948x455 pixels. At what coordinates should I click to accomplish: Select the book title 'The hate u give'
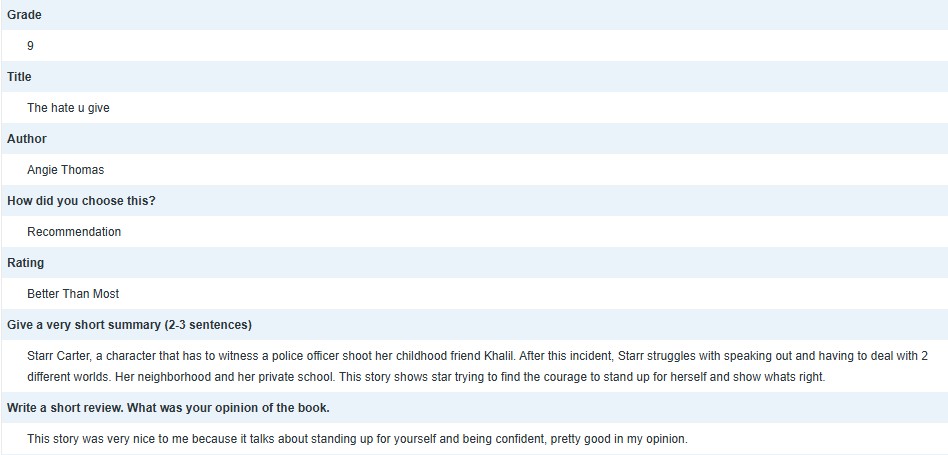click(x=68, y=108)
